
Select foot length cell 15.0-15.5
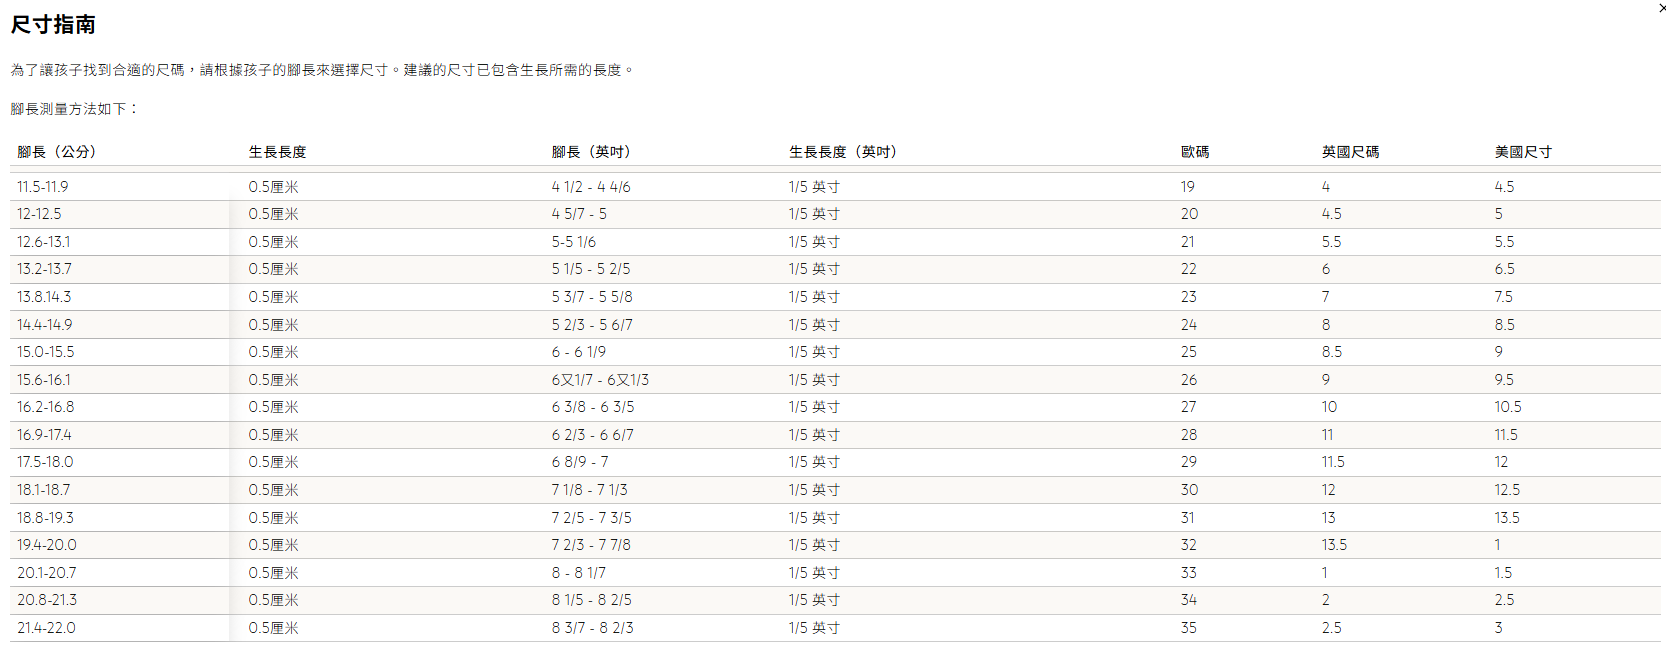pyautogui.click(x=45, y=352)
